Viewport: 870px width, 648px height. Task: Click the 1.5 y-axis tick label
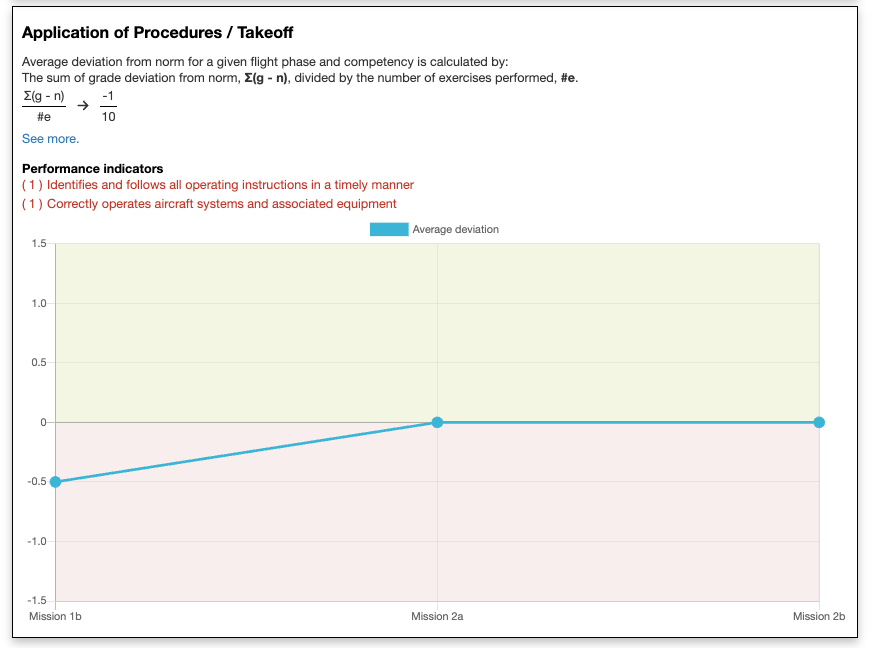[38, 243]
